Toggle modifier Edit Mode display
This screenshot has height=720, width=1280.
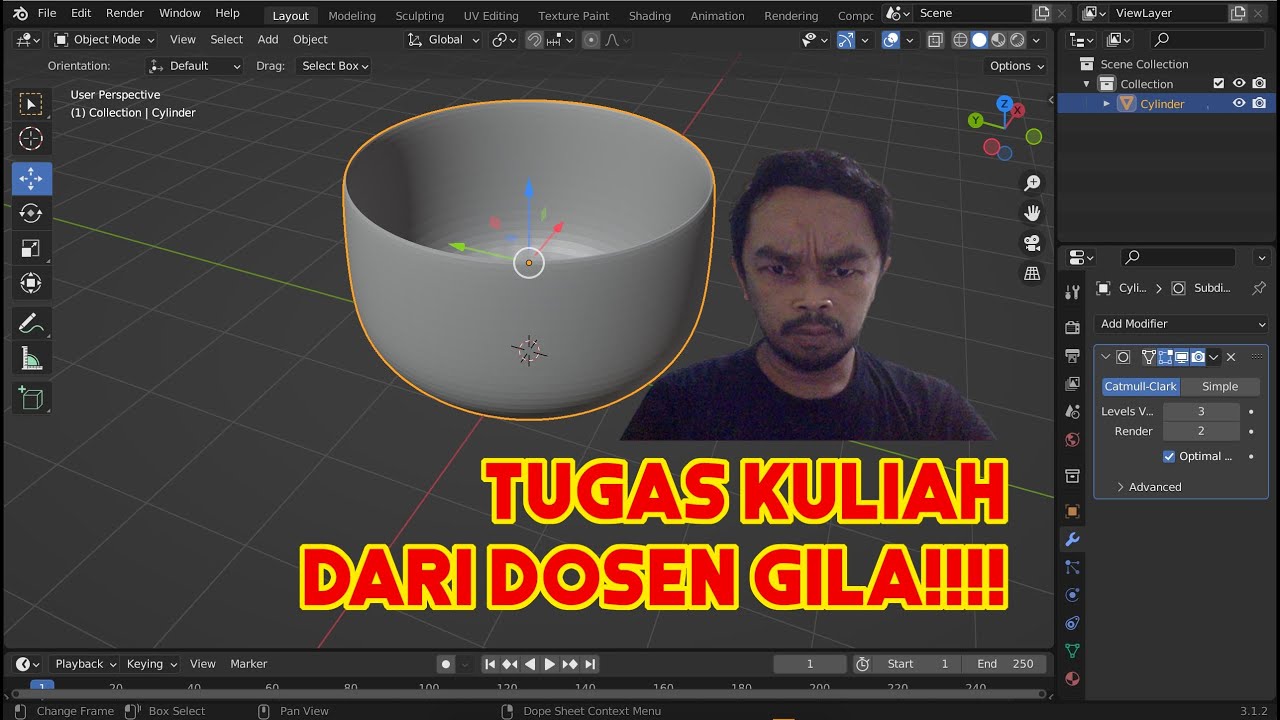tap(1165, 357)
